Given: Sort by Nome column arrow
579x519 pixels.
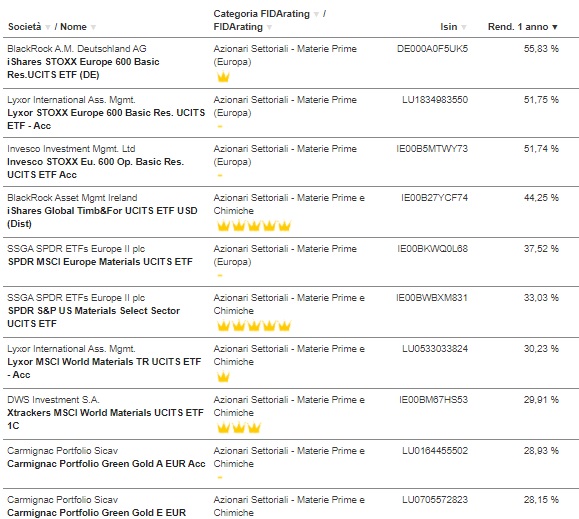Looking at the screenshot, I should point(93,27).
